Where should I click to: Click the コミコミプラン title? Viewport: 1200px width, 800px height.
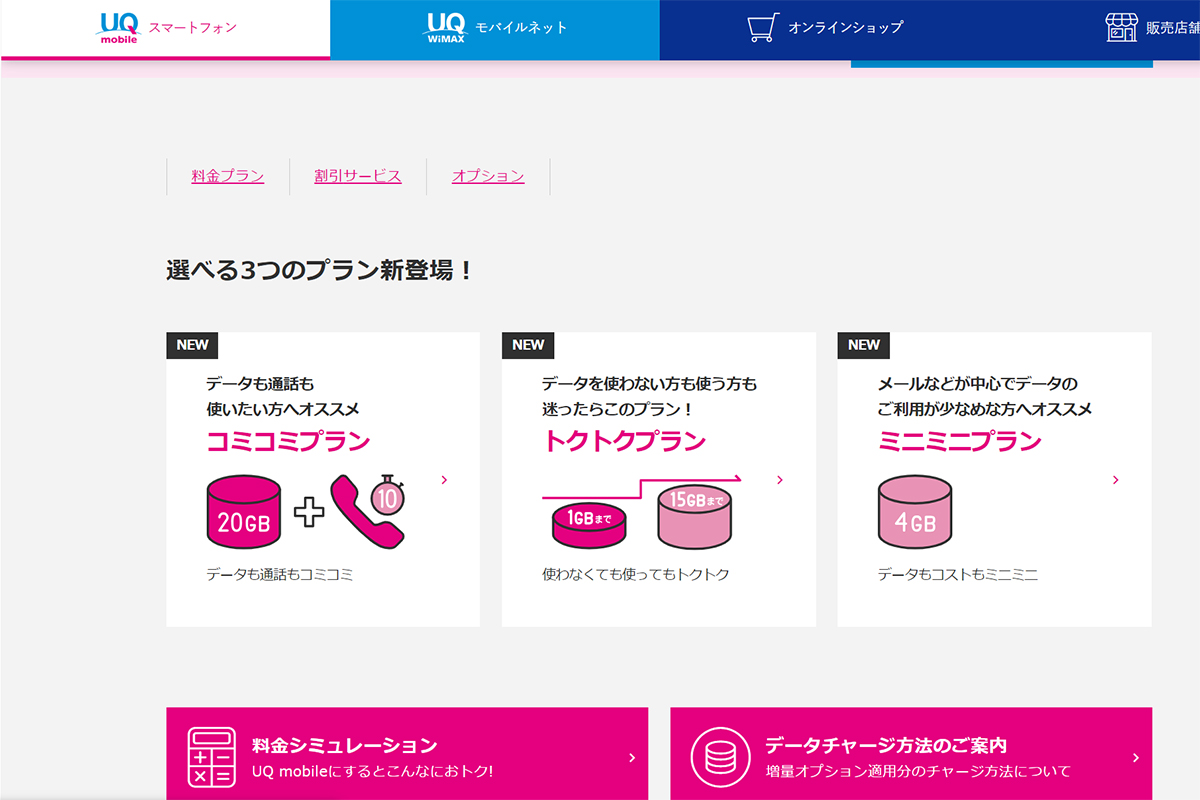288,441
